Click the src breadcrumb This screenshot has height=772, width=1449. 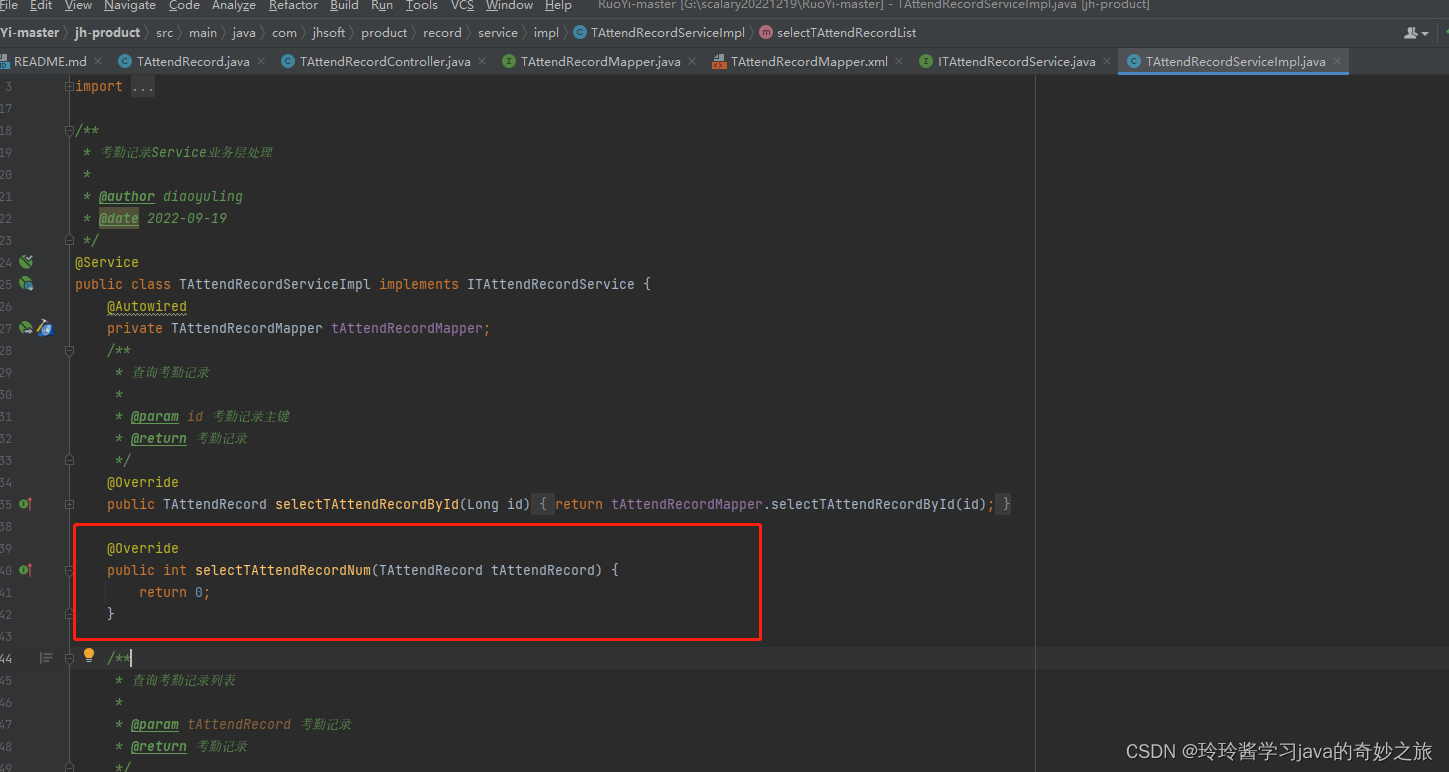(x=164, y=33)
